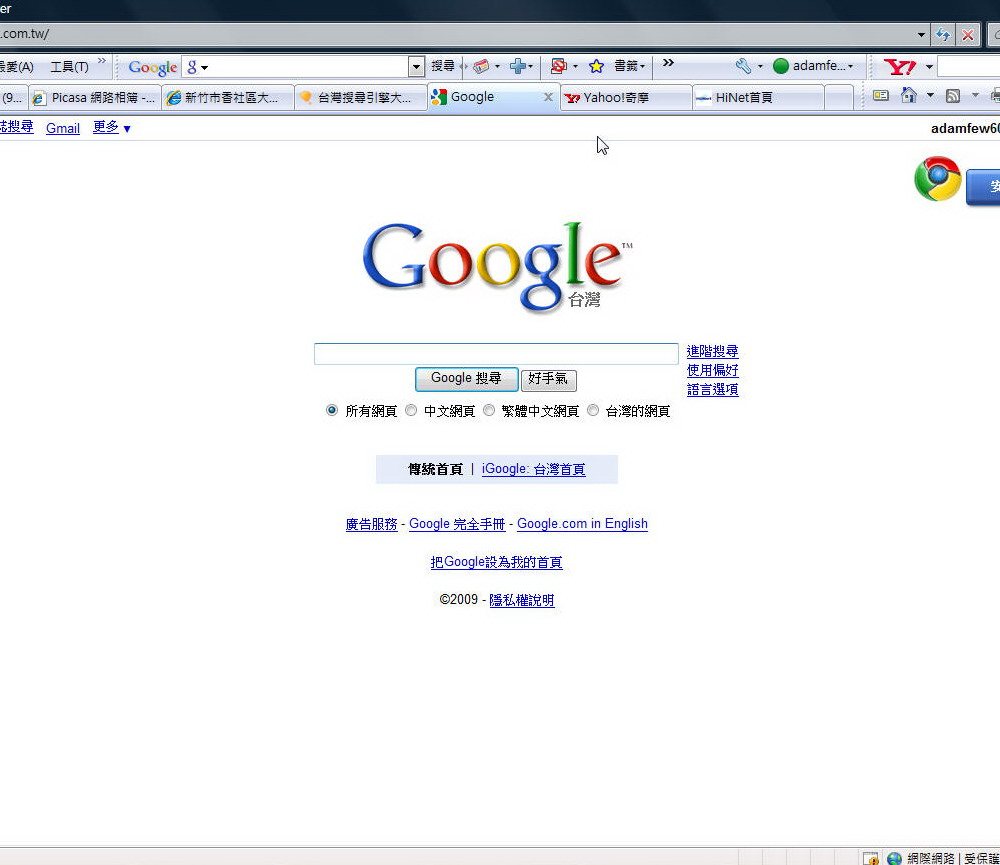
Task: Click the stop loading red X icon
Action: 967,34
